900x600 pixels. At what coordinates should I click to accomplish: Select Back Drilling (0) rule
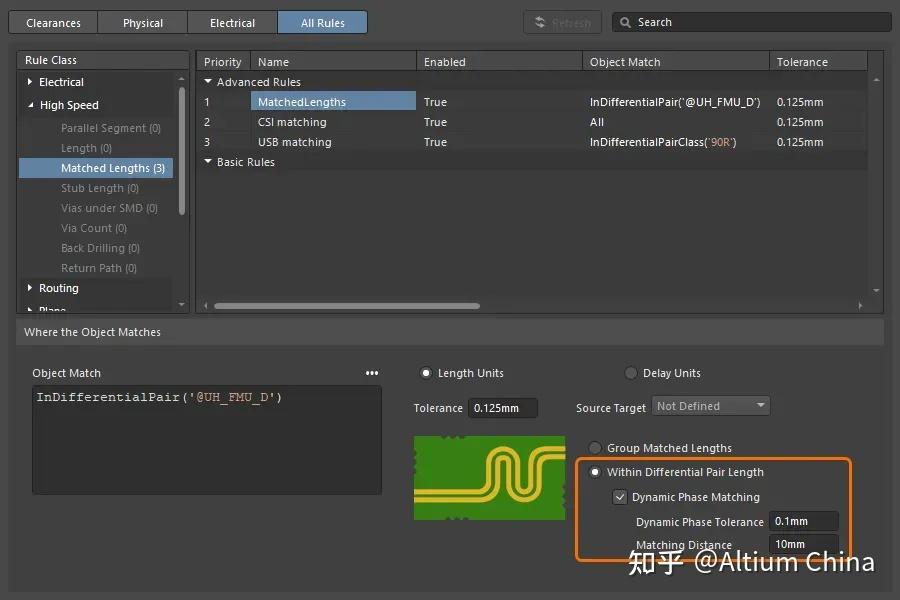[x=100, y=248]
